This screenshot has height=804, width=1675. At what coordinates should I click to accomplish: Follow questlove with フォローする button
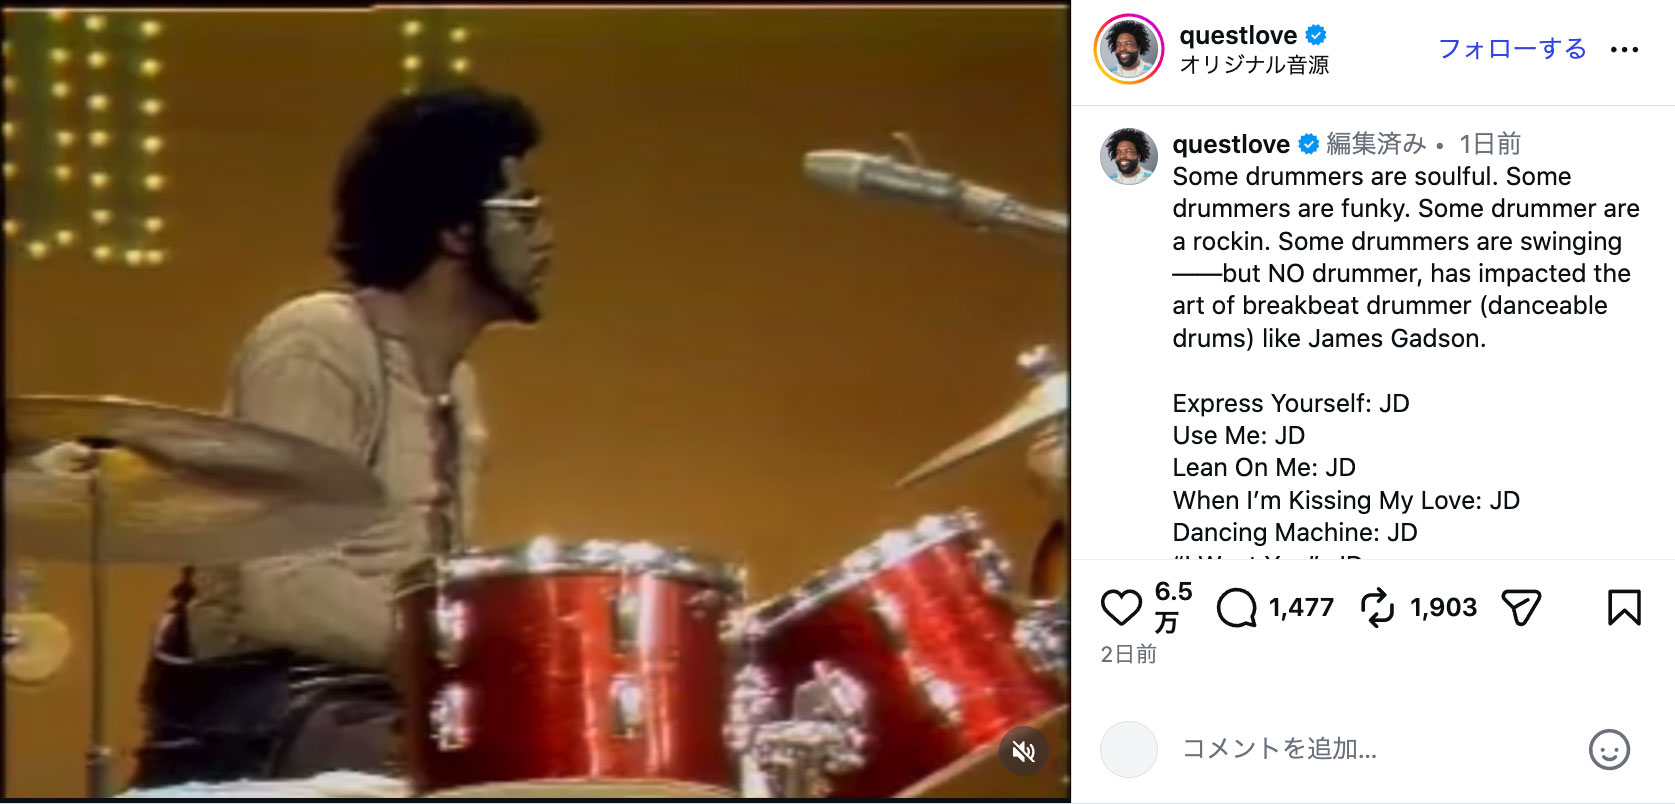[1512, 48]
